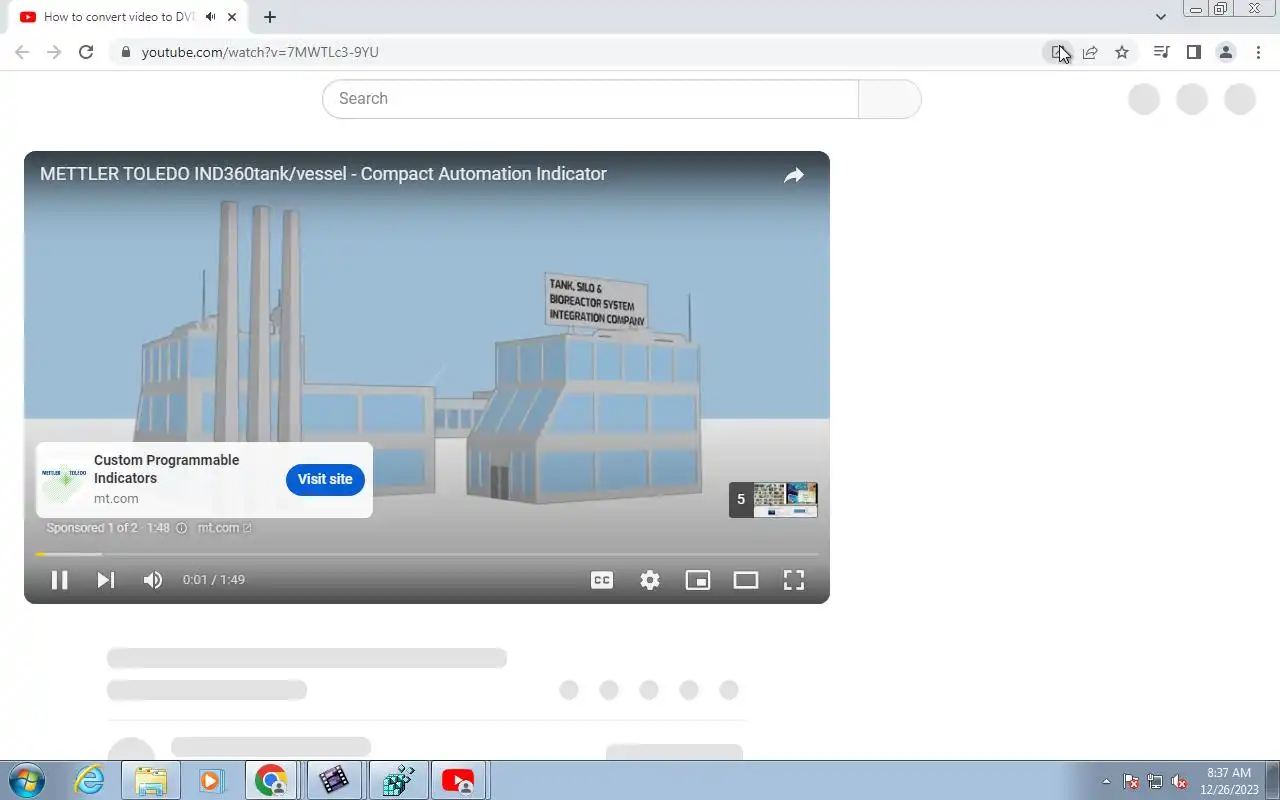Show hidden system tray icons
Screen dimensions: 1280x800
pyautogui.click(x=1106, y=782)
